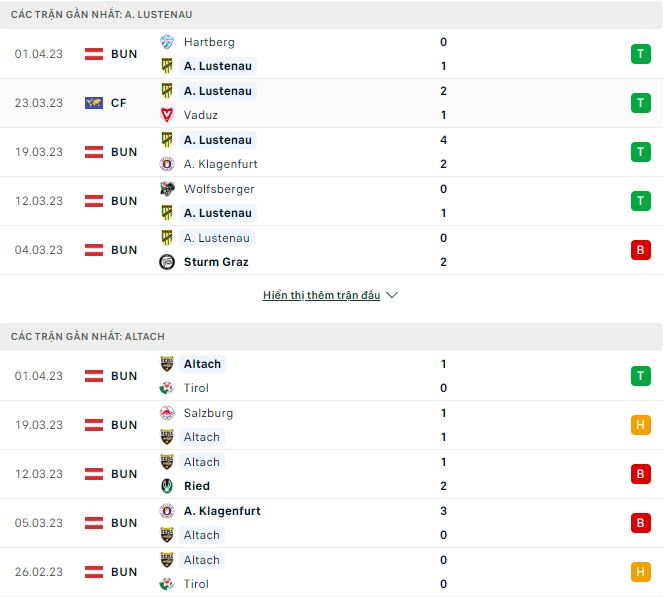Click the green T badge for Hartberg match

640,54
